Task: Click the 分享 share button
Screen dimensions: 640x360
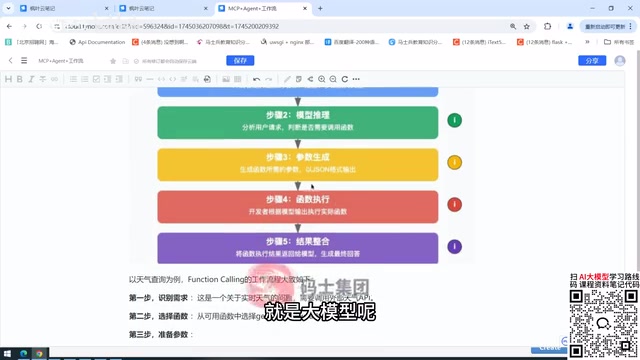Action: pyautogui.click(x=592, y=60)
